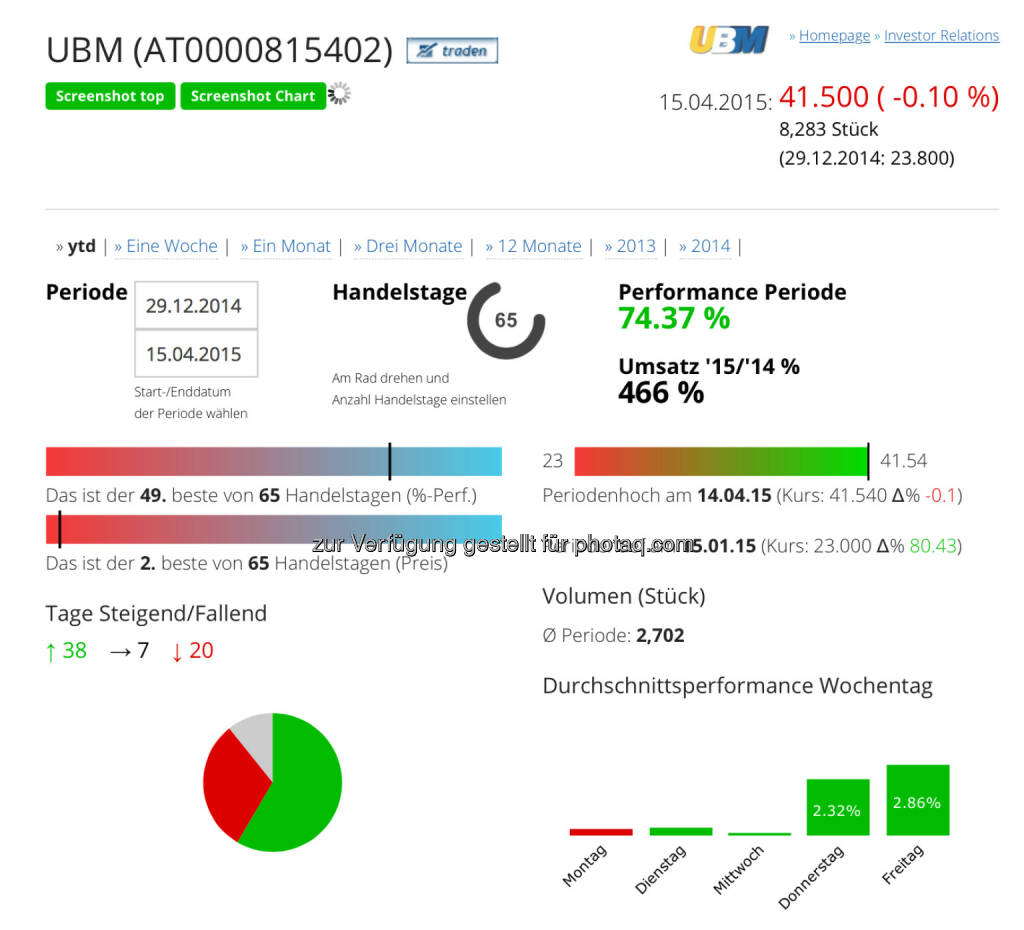
Task: Click the Screenshot Chart button
Action: (x=253, y=96)
